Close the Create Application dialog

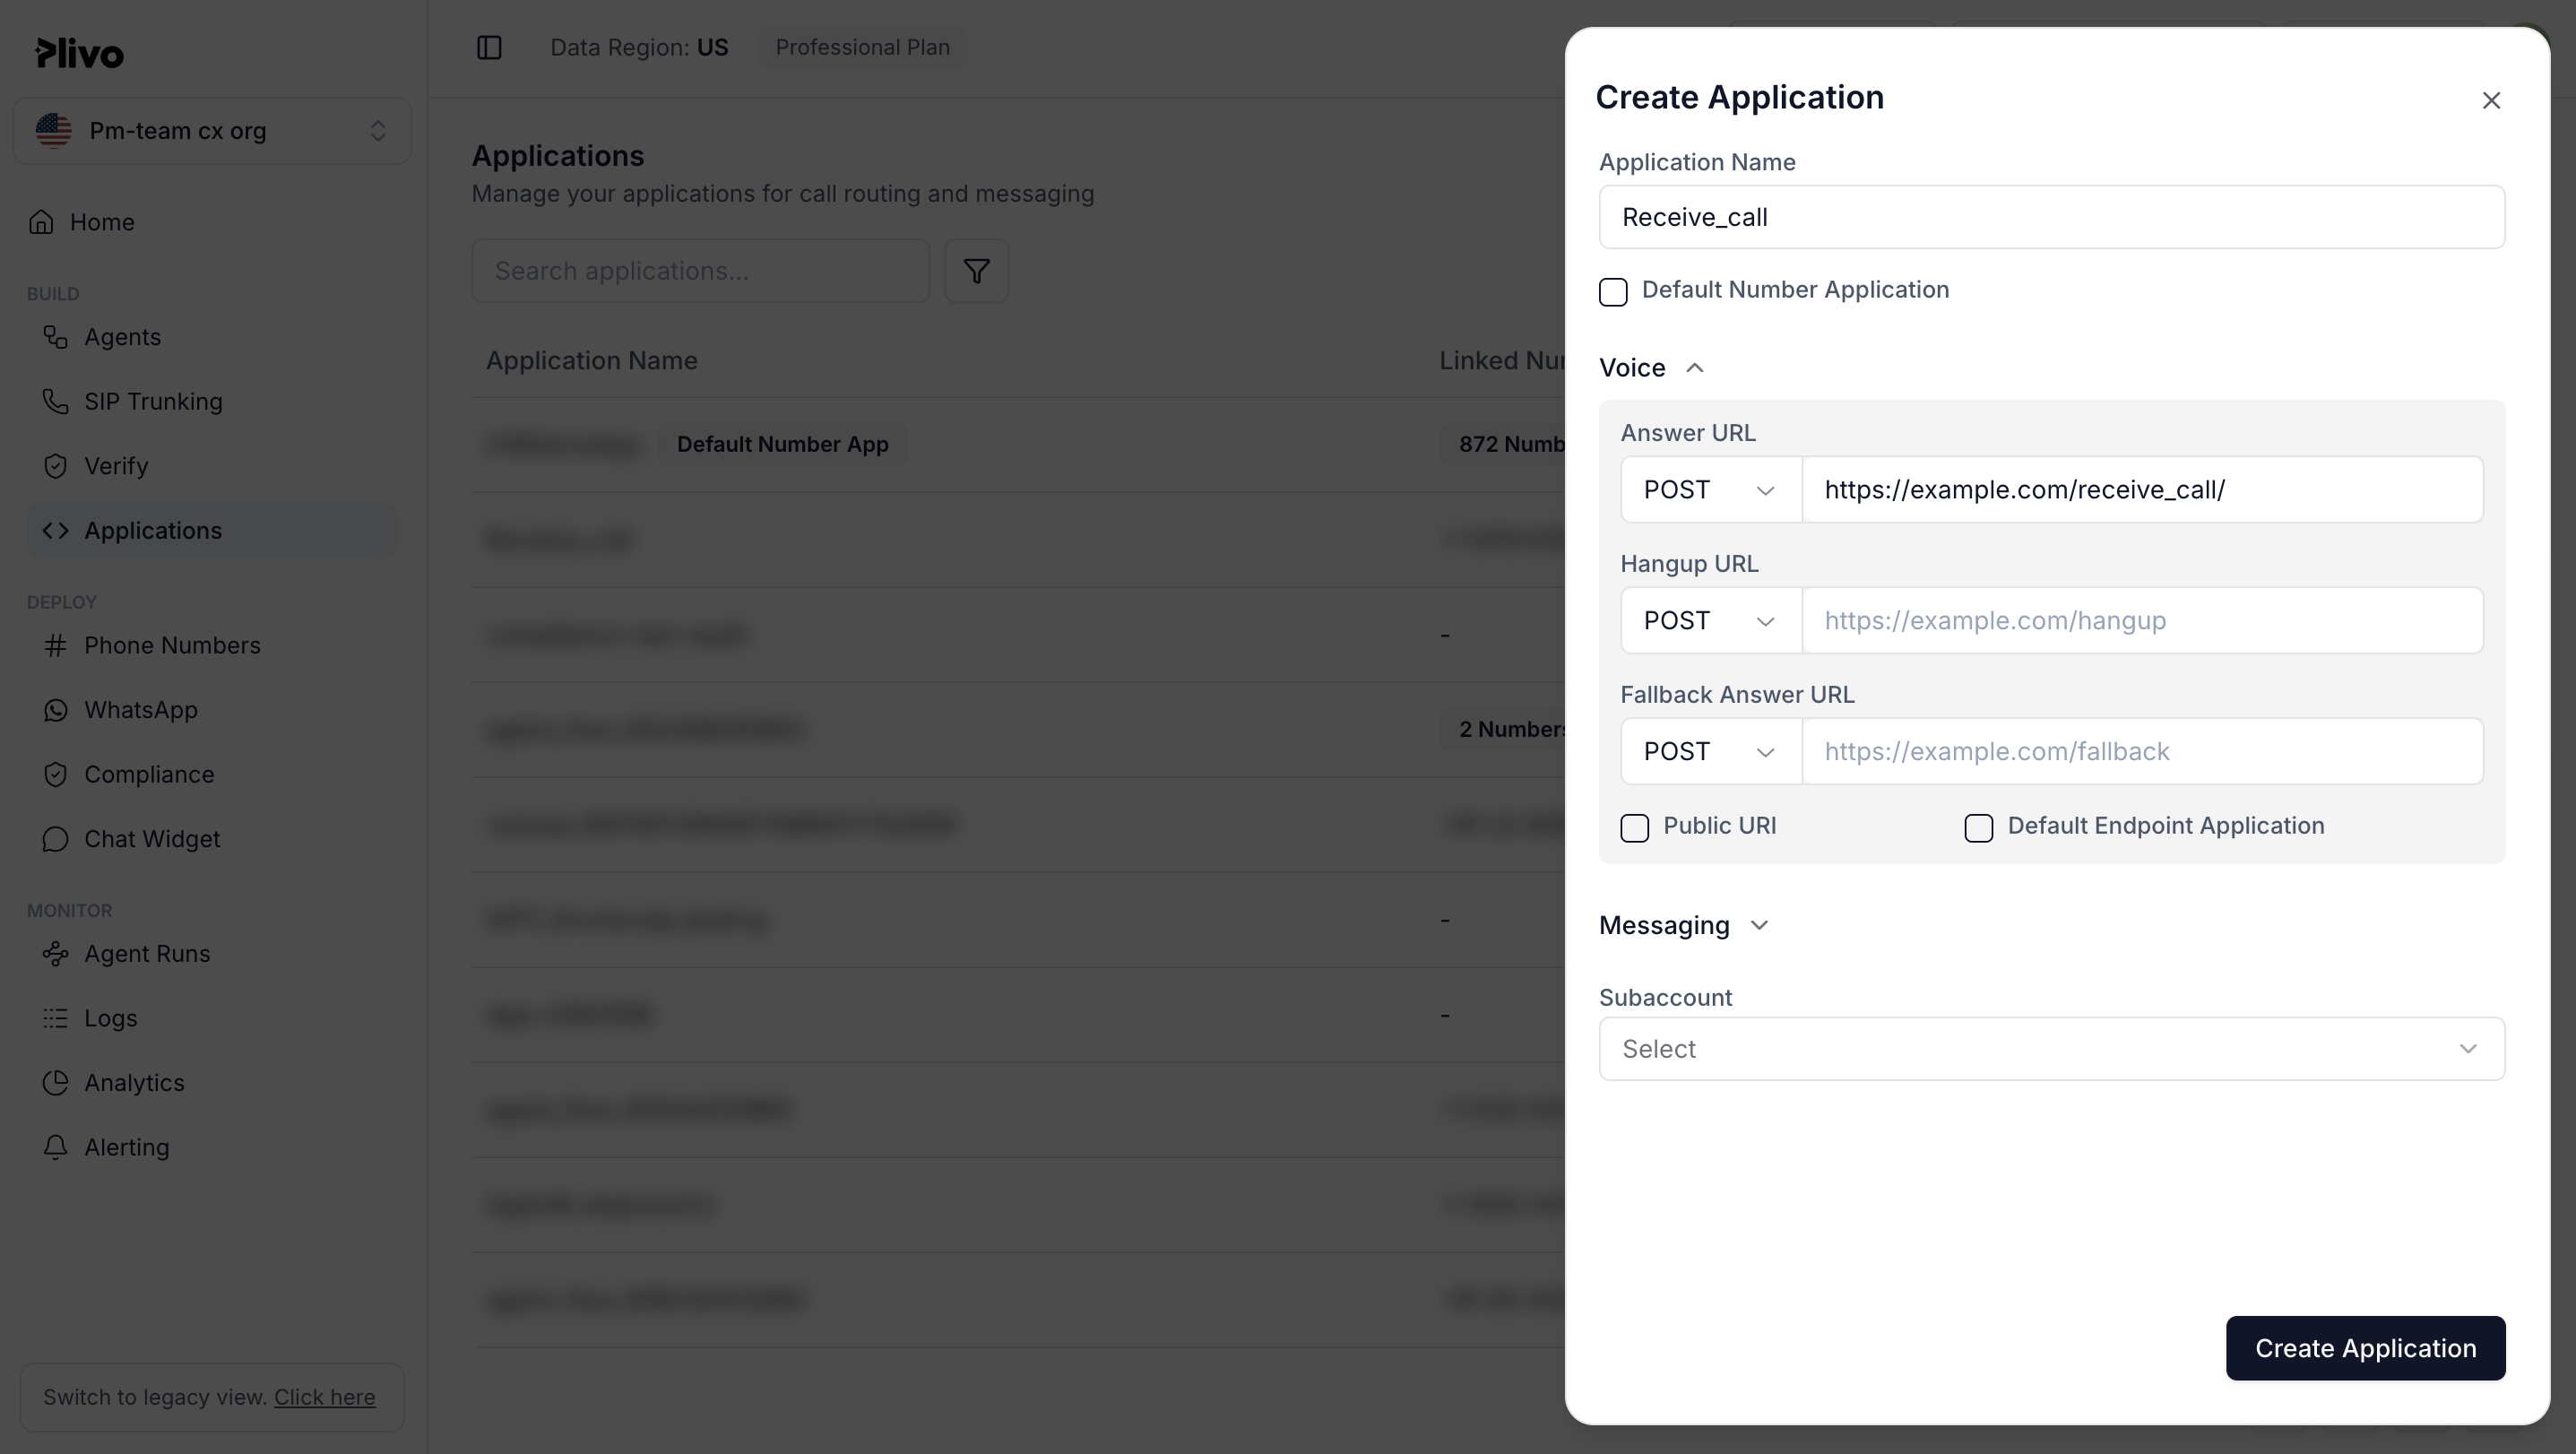point(2491,100)
